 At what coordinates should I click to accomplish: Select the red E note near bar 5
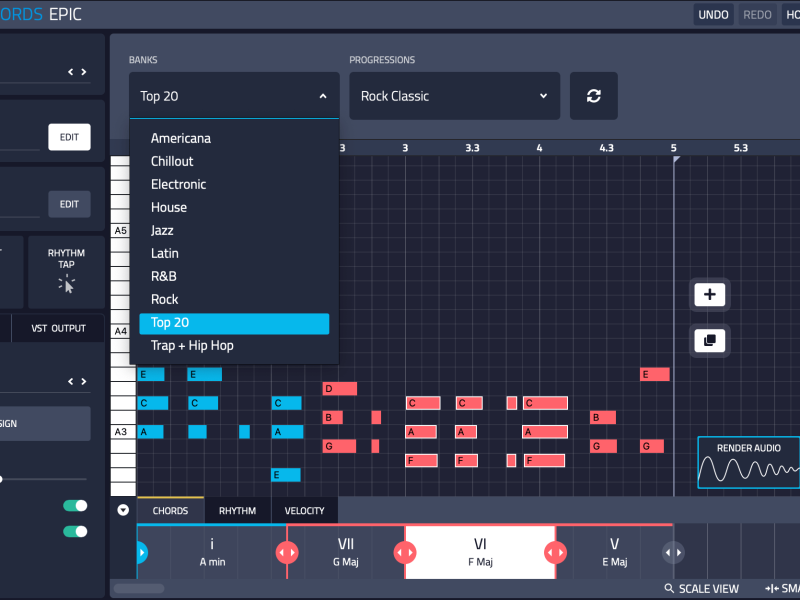point(655,374)
